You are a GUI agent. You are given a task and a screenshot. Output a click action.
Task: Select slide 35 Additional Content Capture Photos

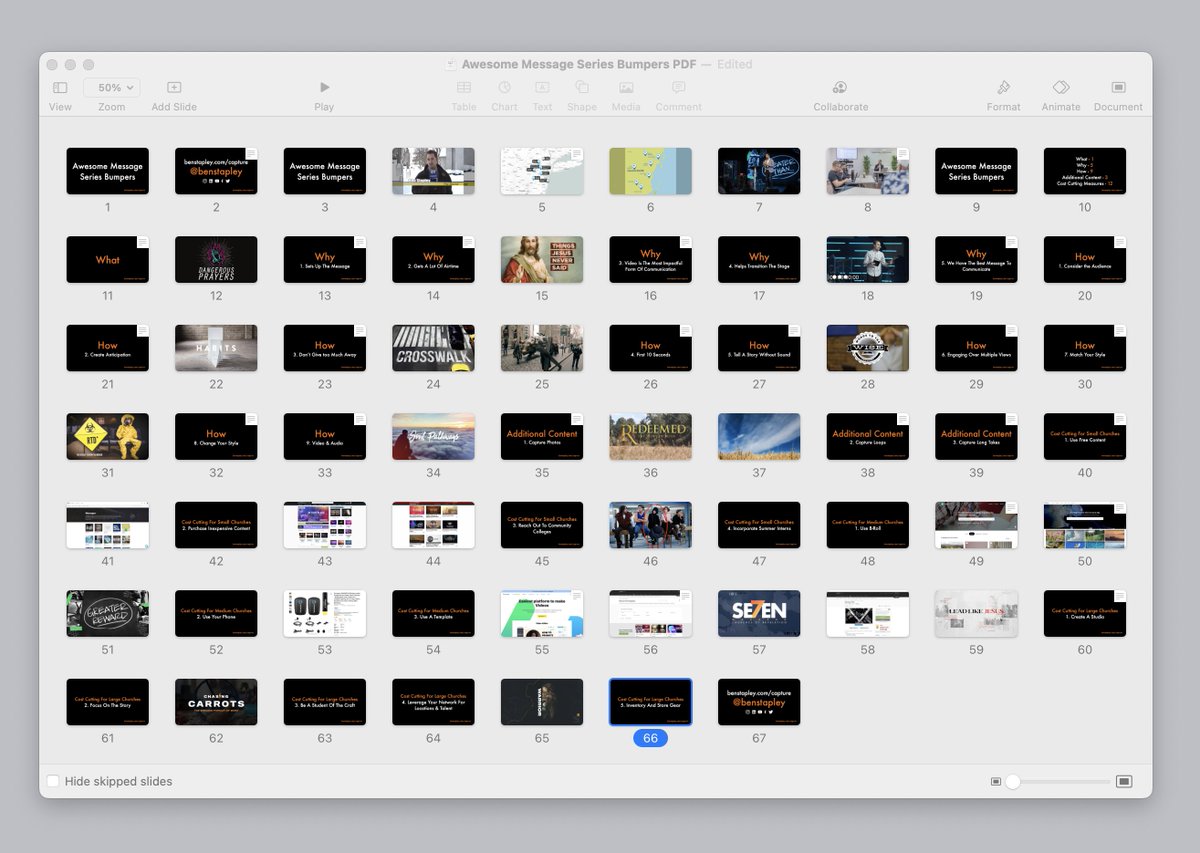tap(542, 437)
